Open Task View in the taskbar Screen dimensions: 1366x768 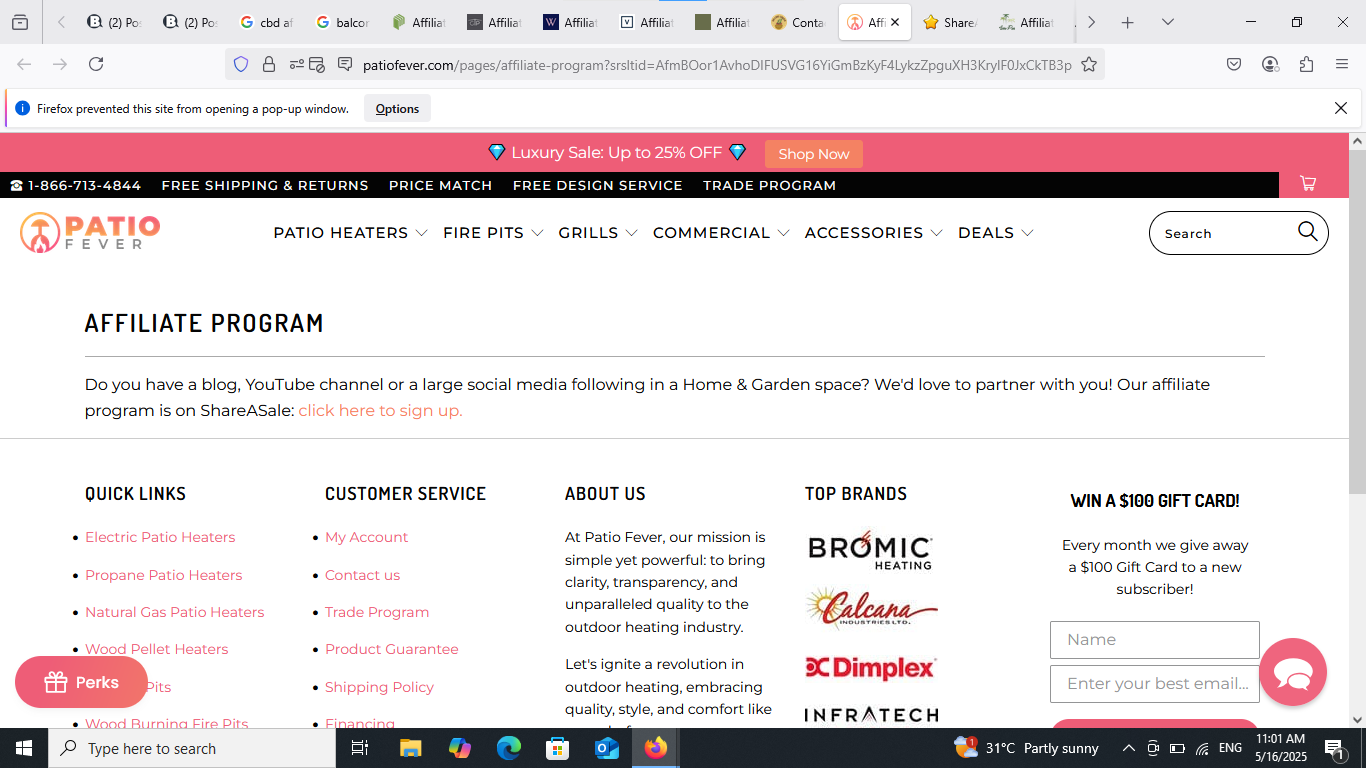360,748
